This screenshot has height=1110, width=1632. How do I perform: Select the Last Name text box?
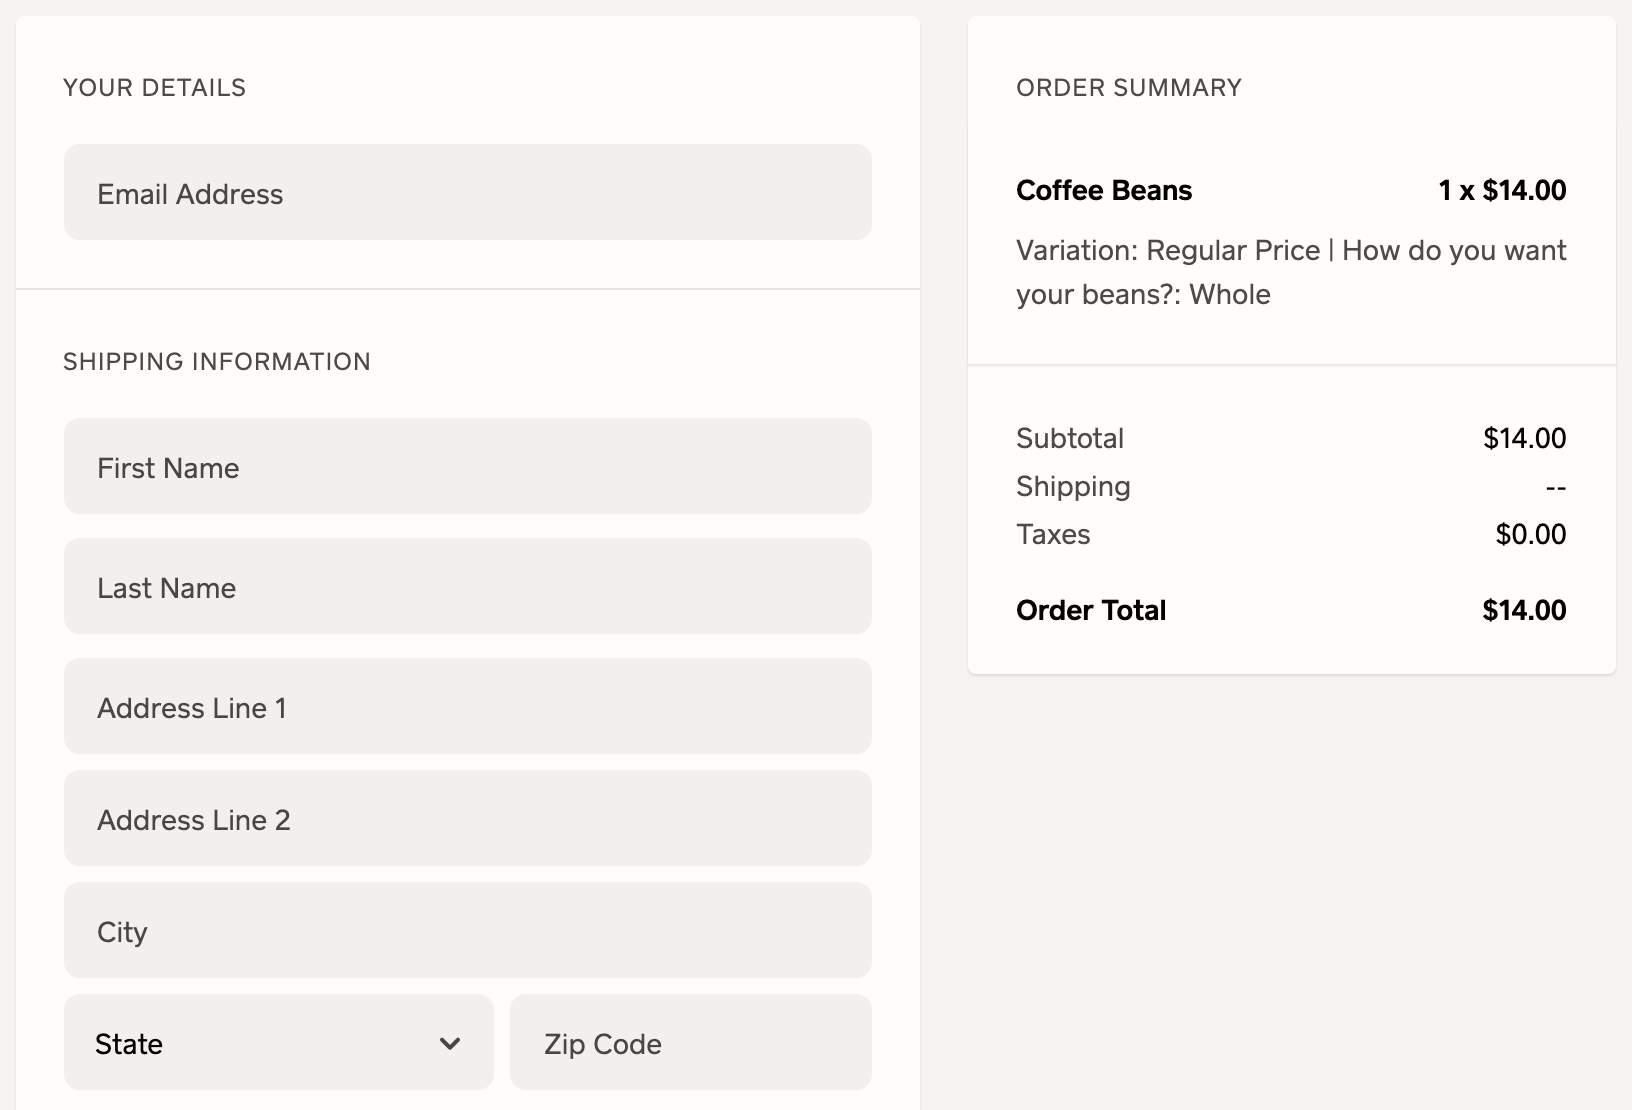click(467, 587)
